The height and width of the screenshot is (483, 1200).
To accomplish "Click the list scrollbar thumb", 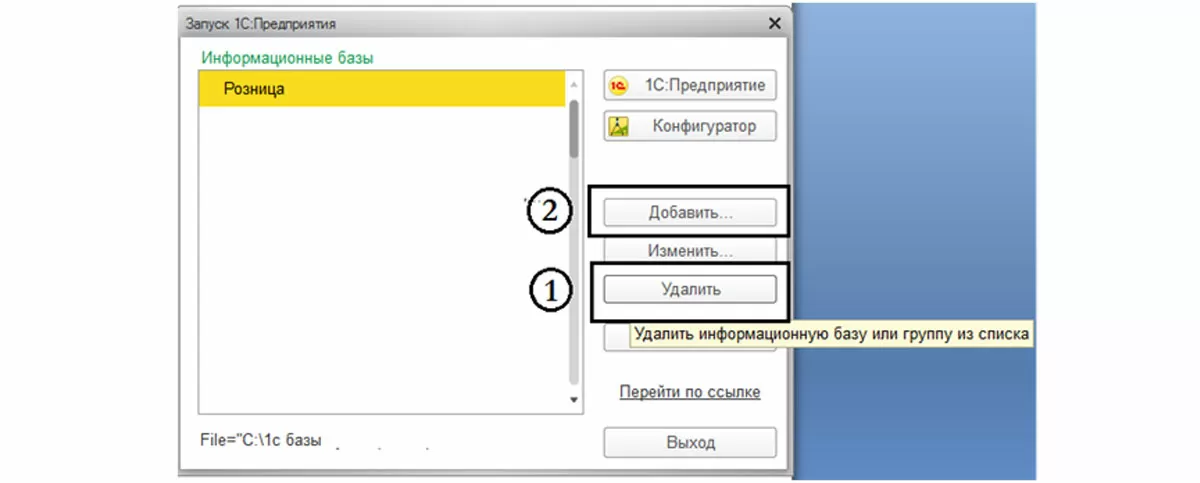I will [x=574, y=127].
